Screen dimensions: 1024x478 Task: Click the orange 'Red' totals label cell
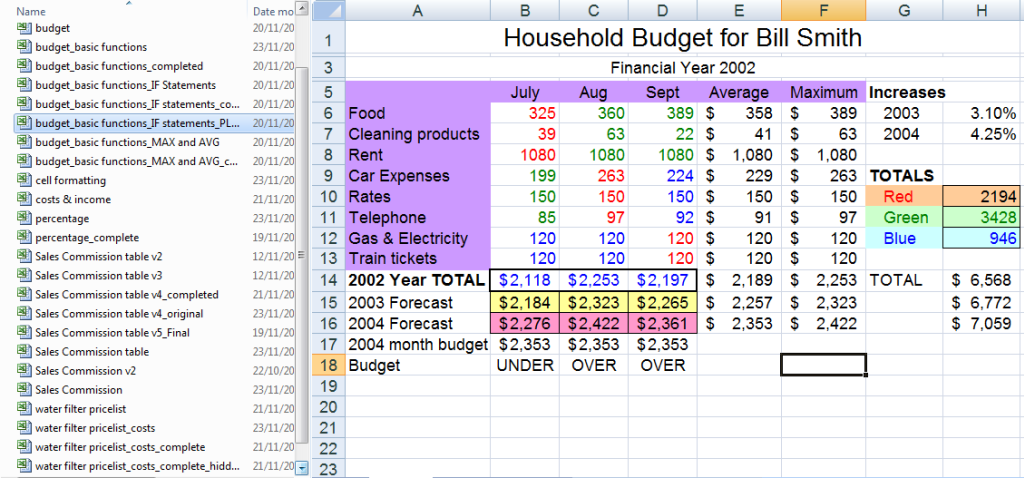click(904, 197)
